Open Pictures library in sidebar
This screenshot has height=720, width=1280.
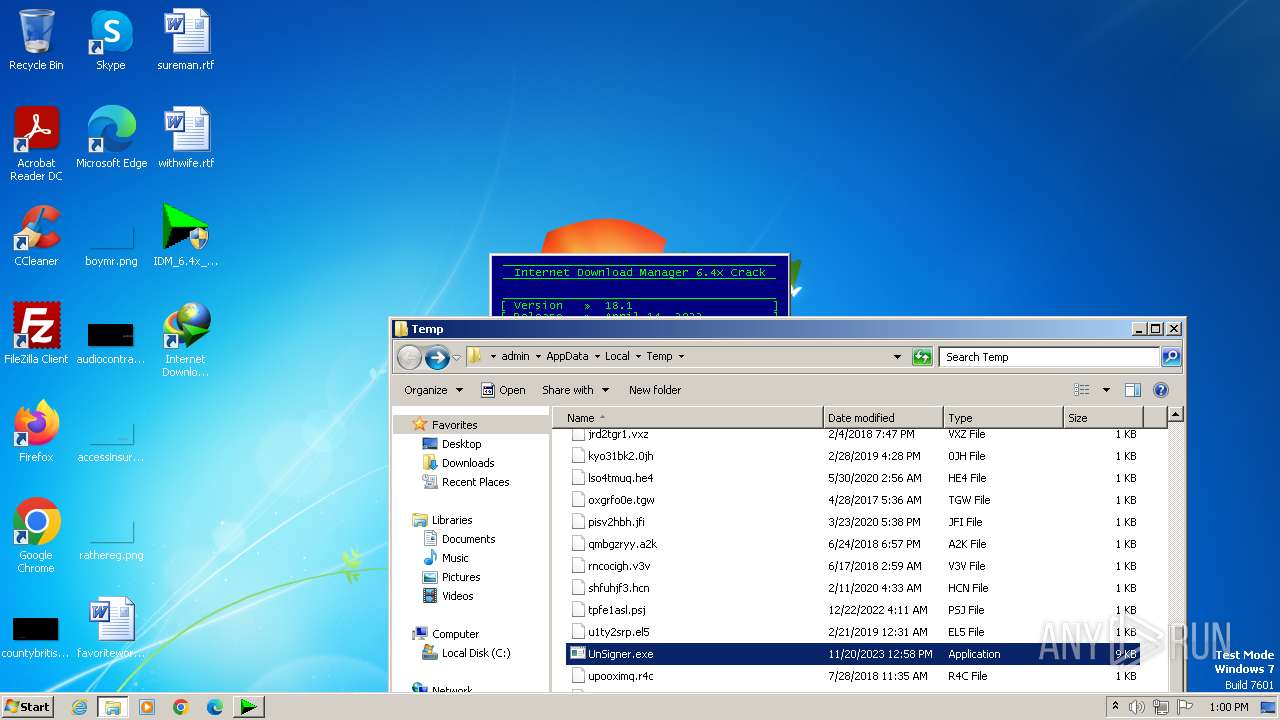[x=460, y=577]
